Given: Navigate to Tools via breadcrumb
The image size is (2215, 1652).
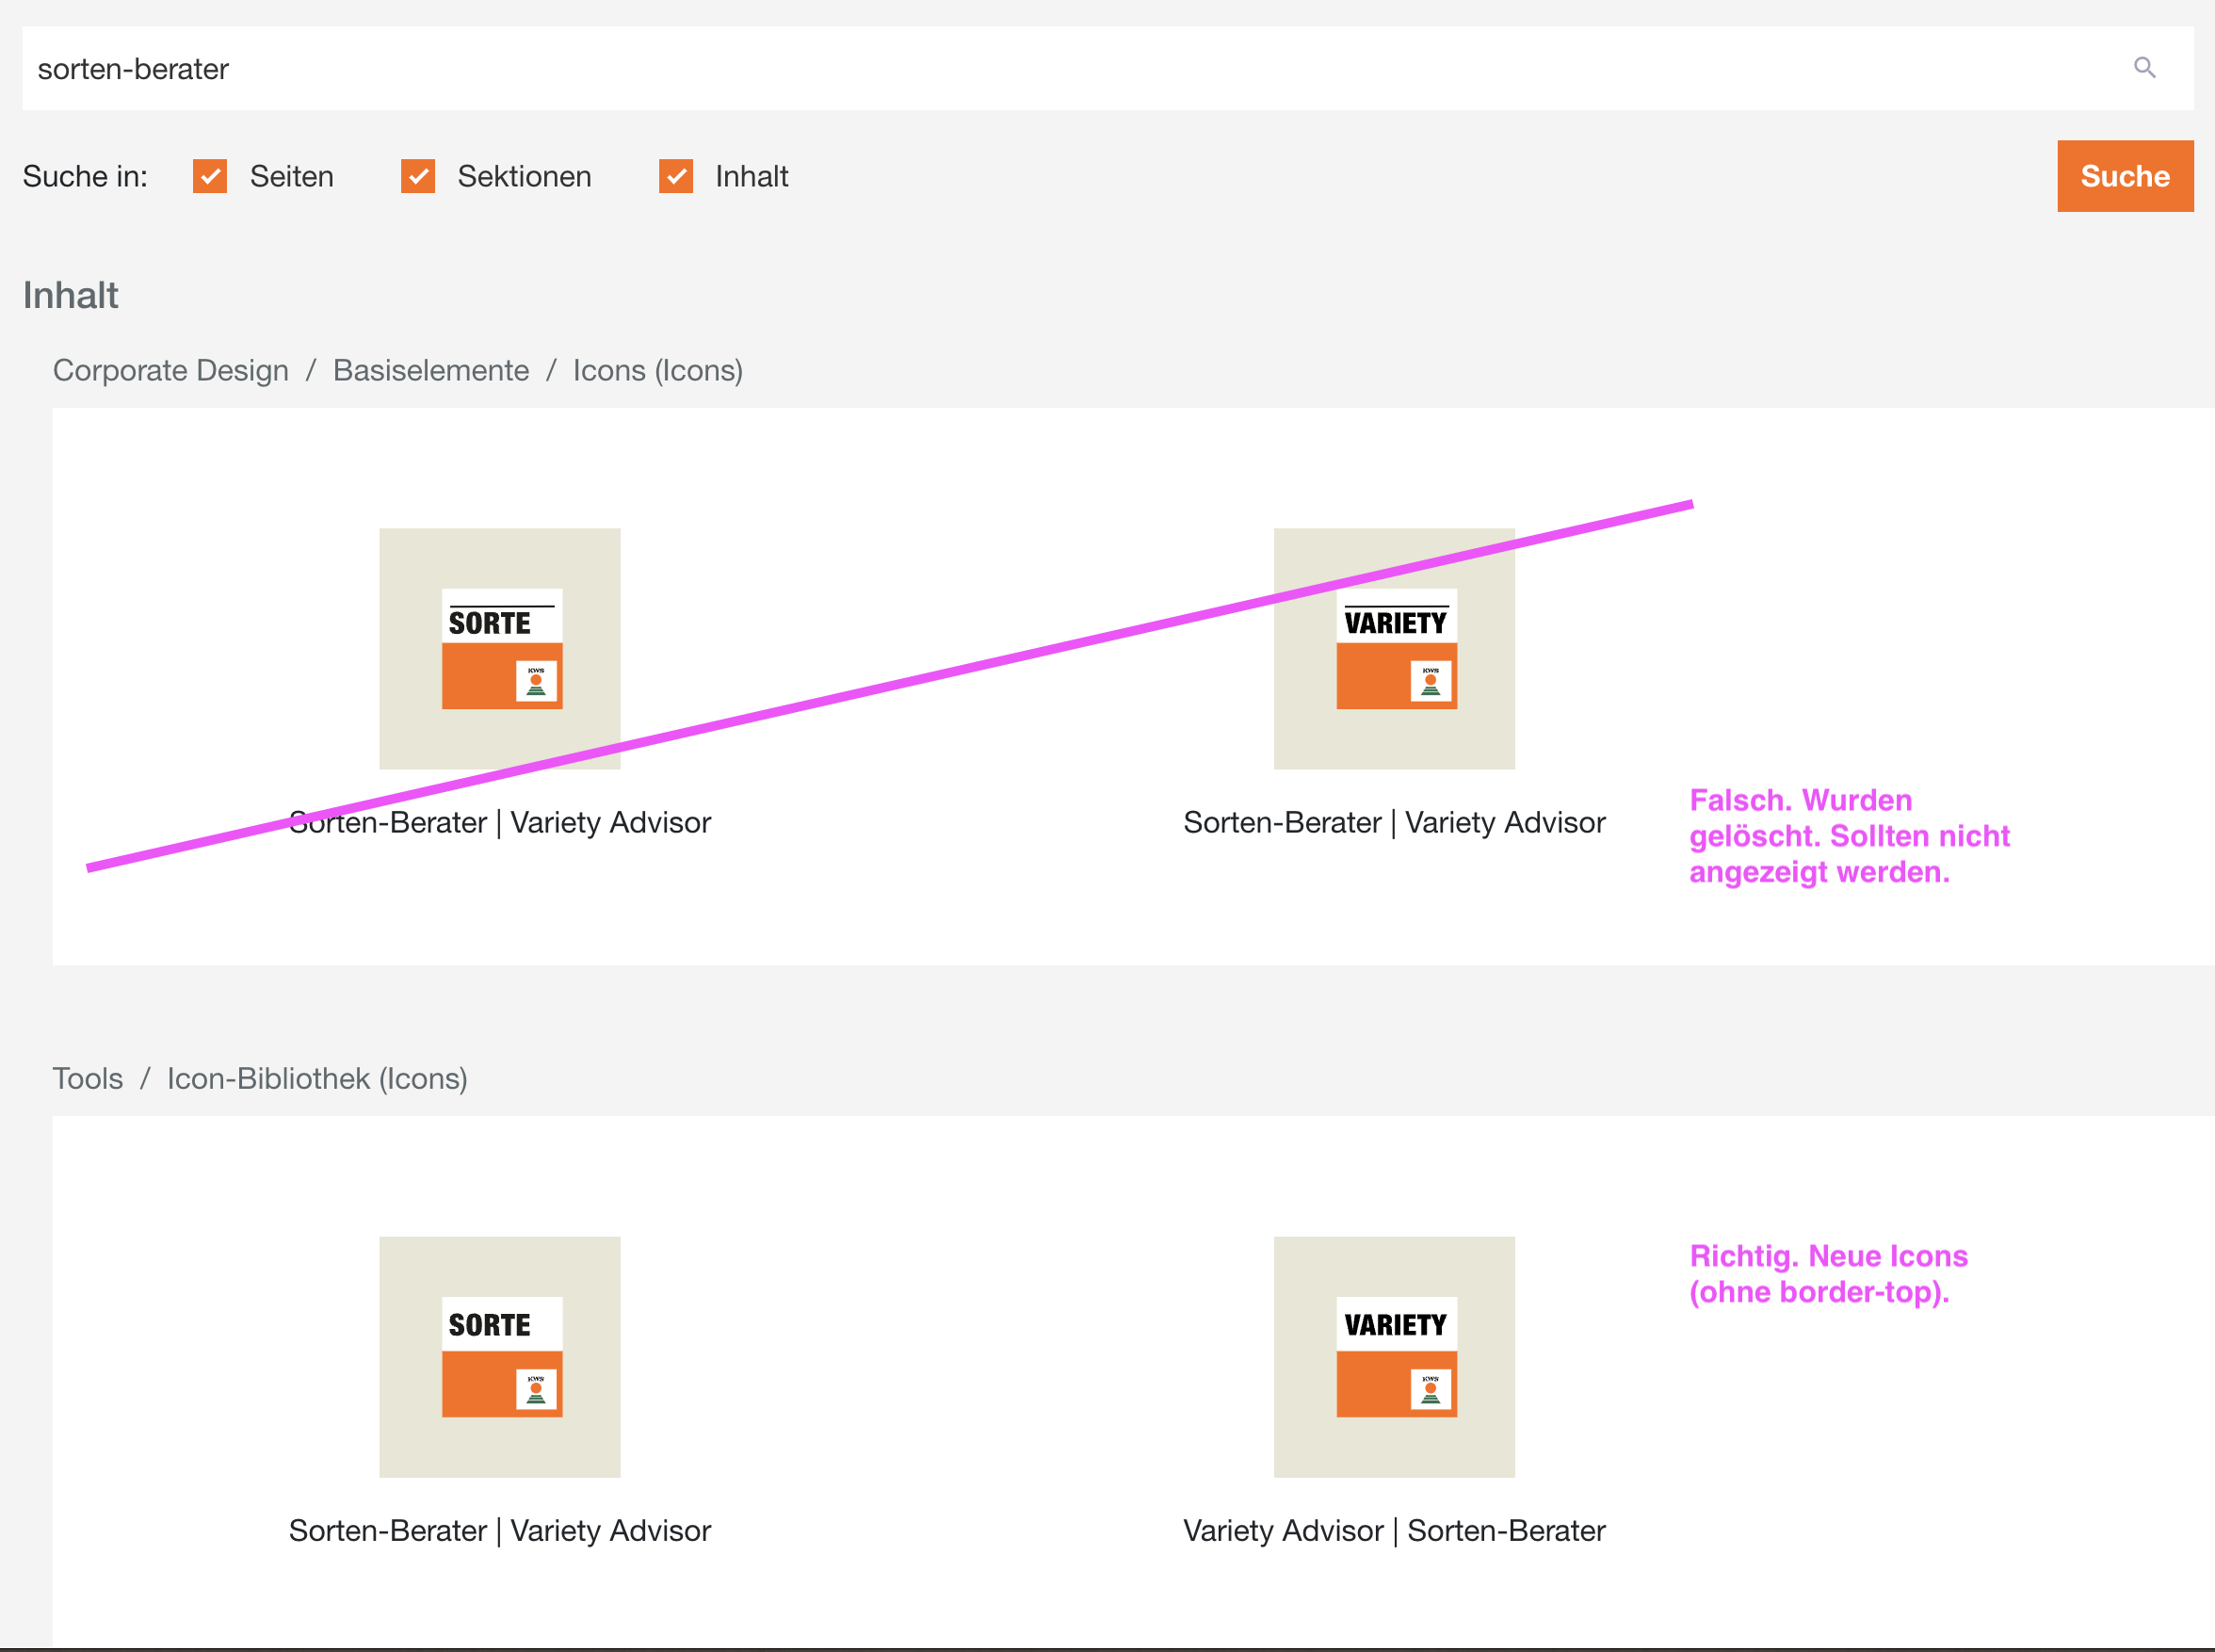Looking at the screenshot, I should 88,1078.
